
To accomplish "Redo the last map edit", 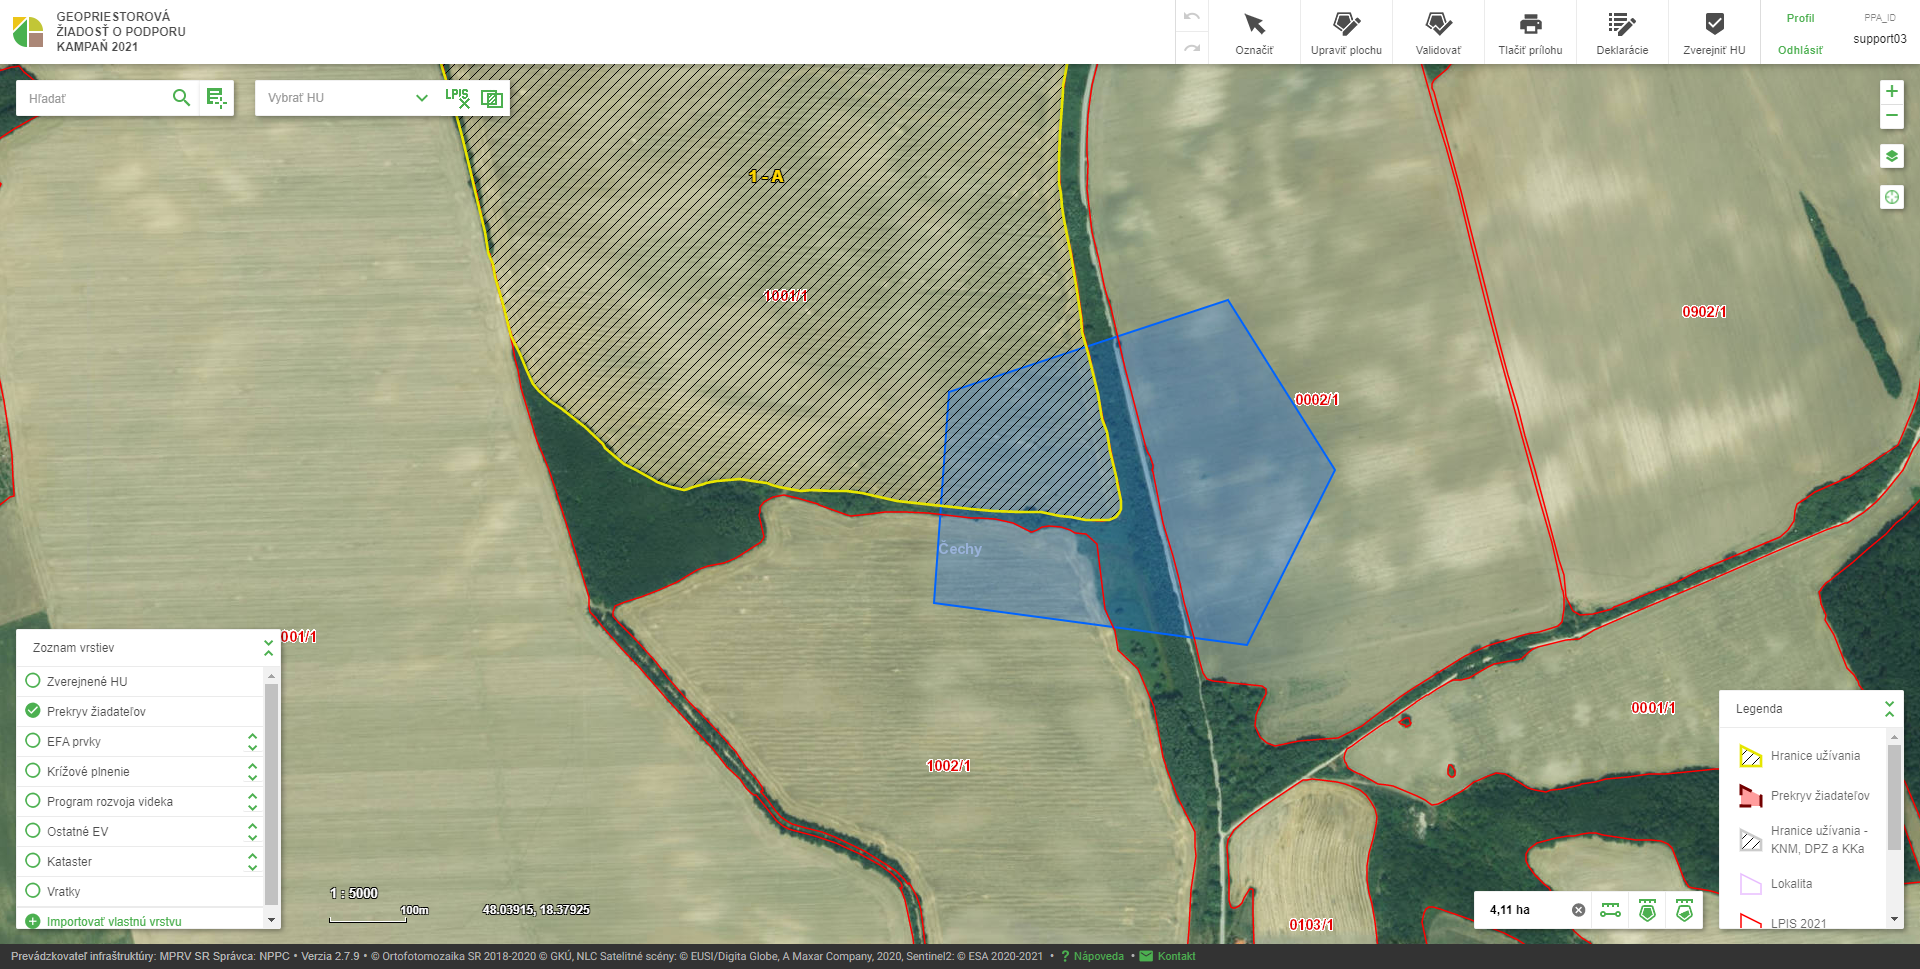I will coord(1191,48).
